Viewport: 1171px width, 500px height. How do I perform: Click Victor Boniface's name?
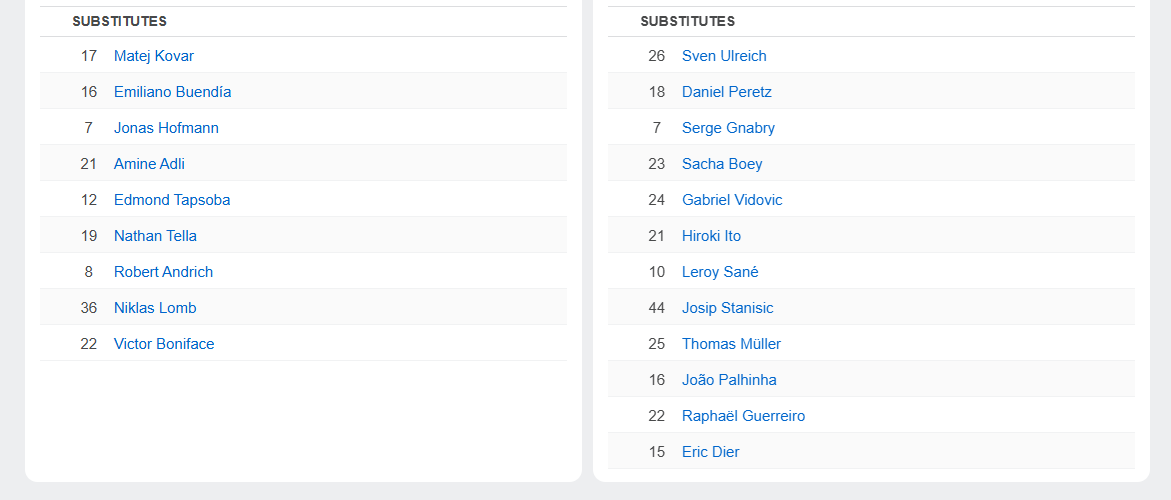click(164, 344)
